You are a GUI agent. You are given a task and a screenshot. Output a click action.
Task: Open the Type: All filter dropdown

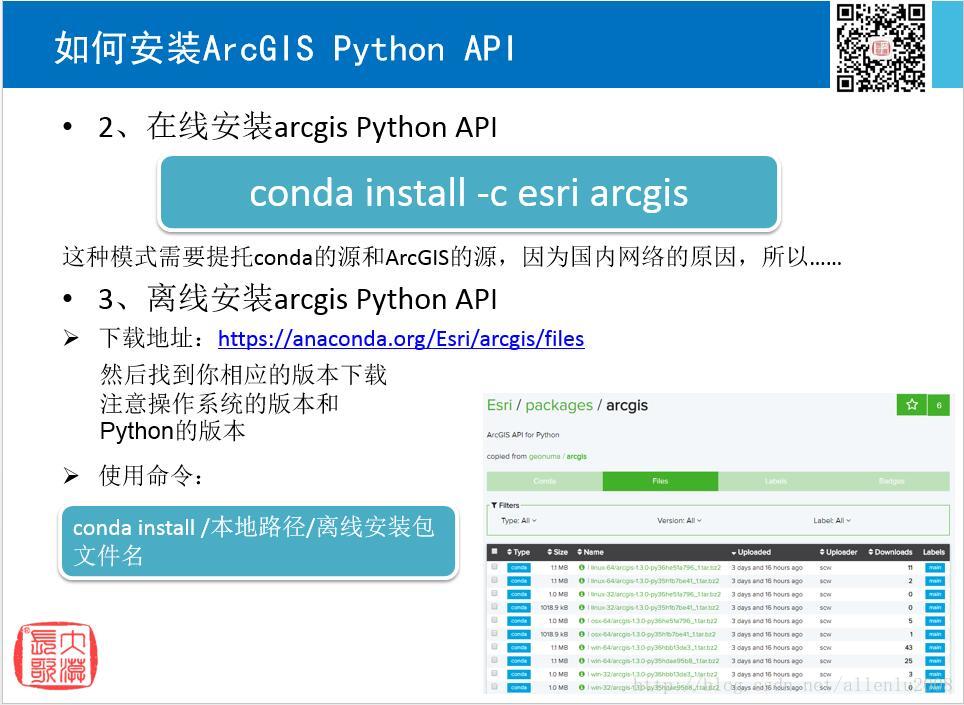519,521
